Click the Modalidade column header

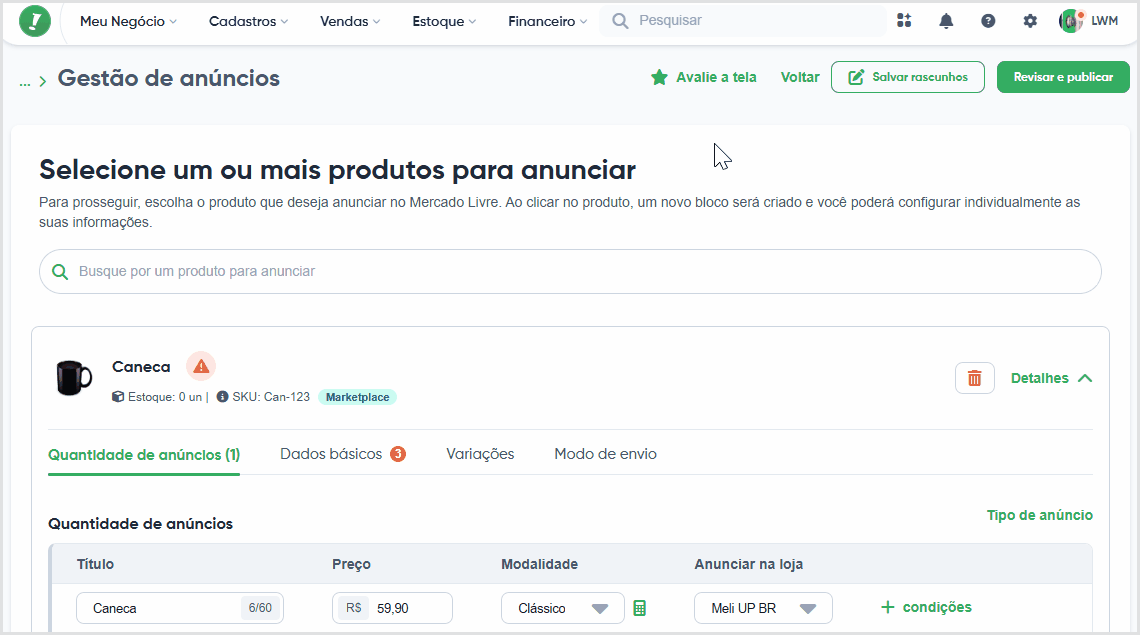point(539,564)
